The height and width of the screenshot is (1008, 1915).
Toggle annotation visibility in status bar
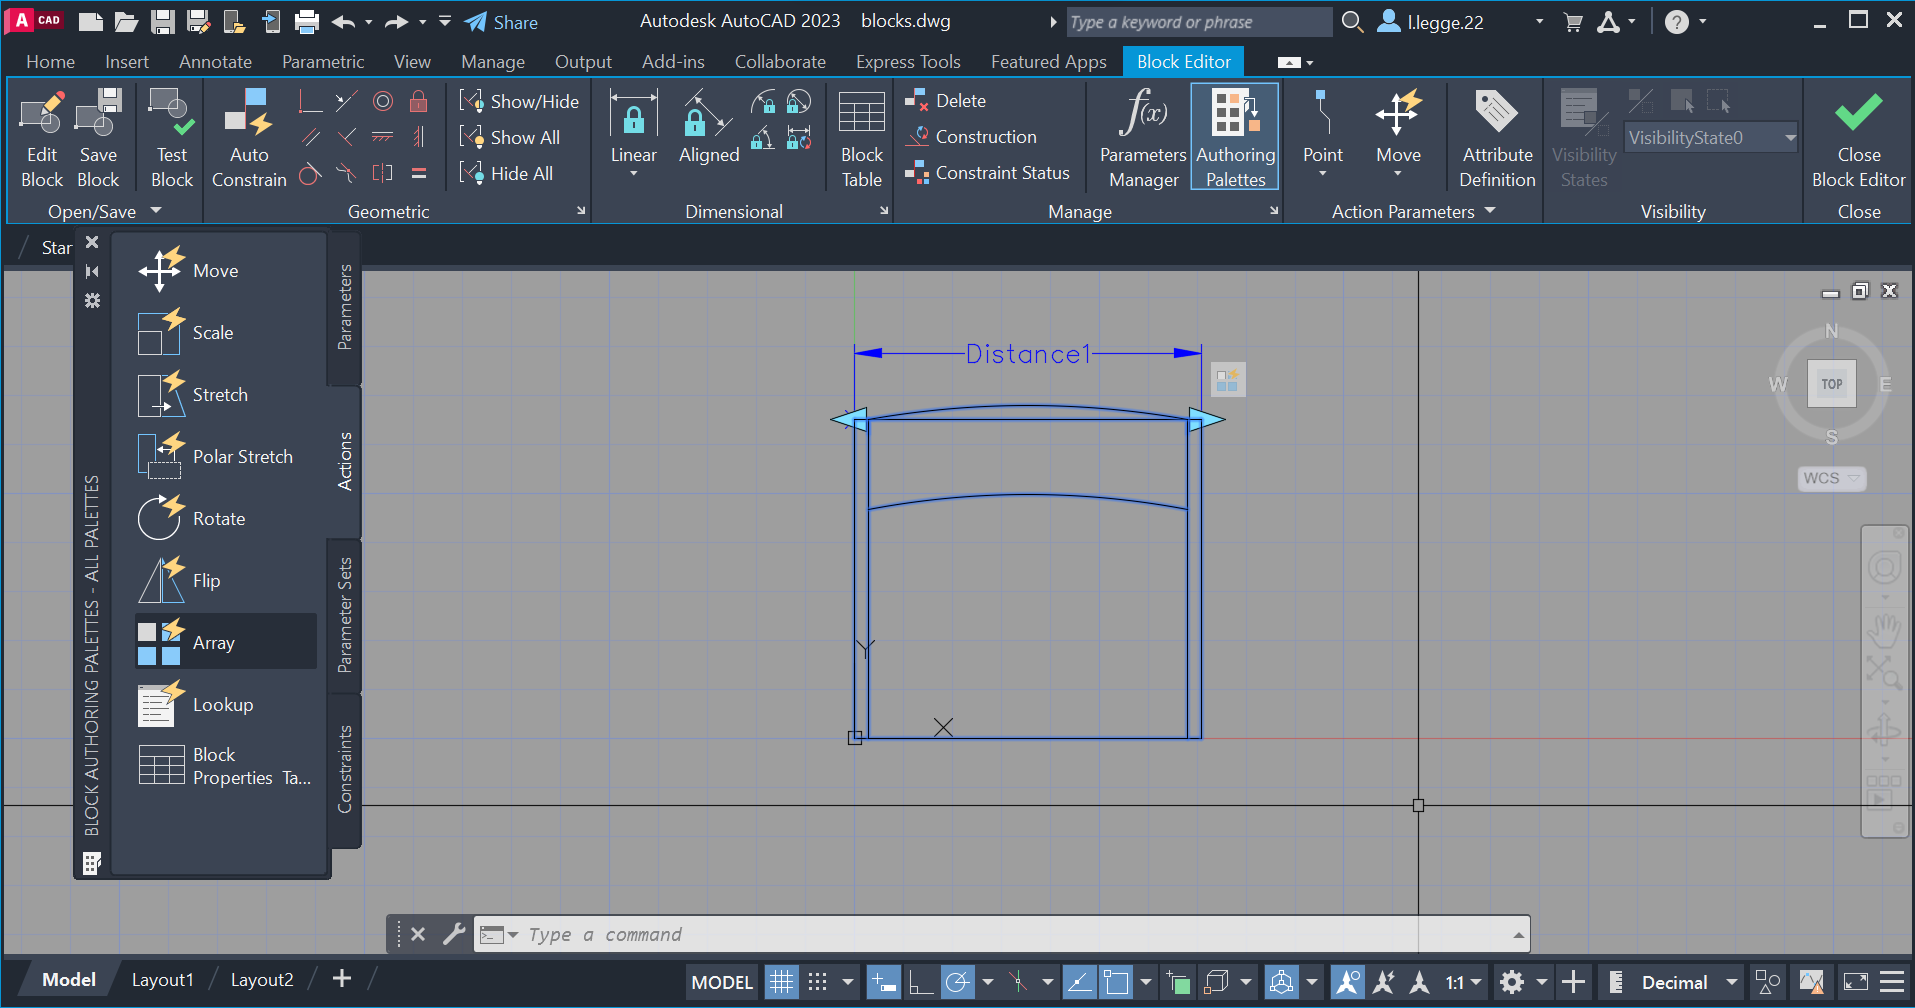coord(1347,982)
